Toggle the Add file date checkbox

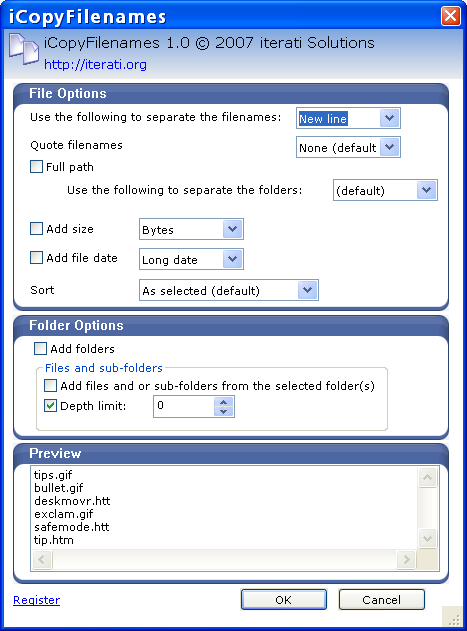pyautogui.click(x=36, y=258)
